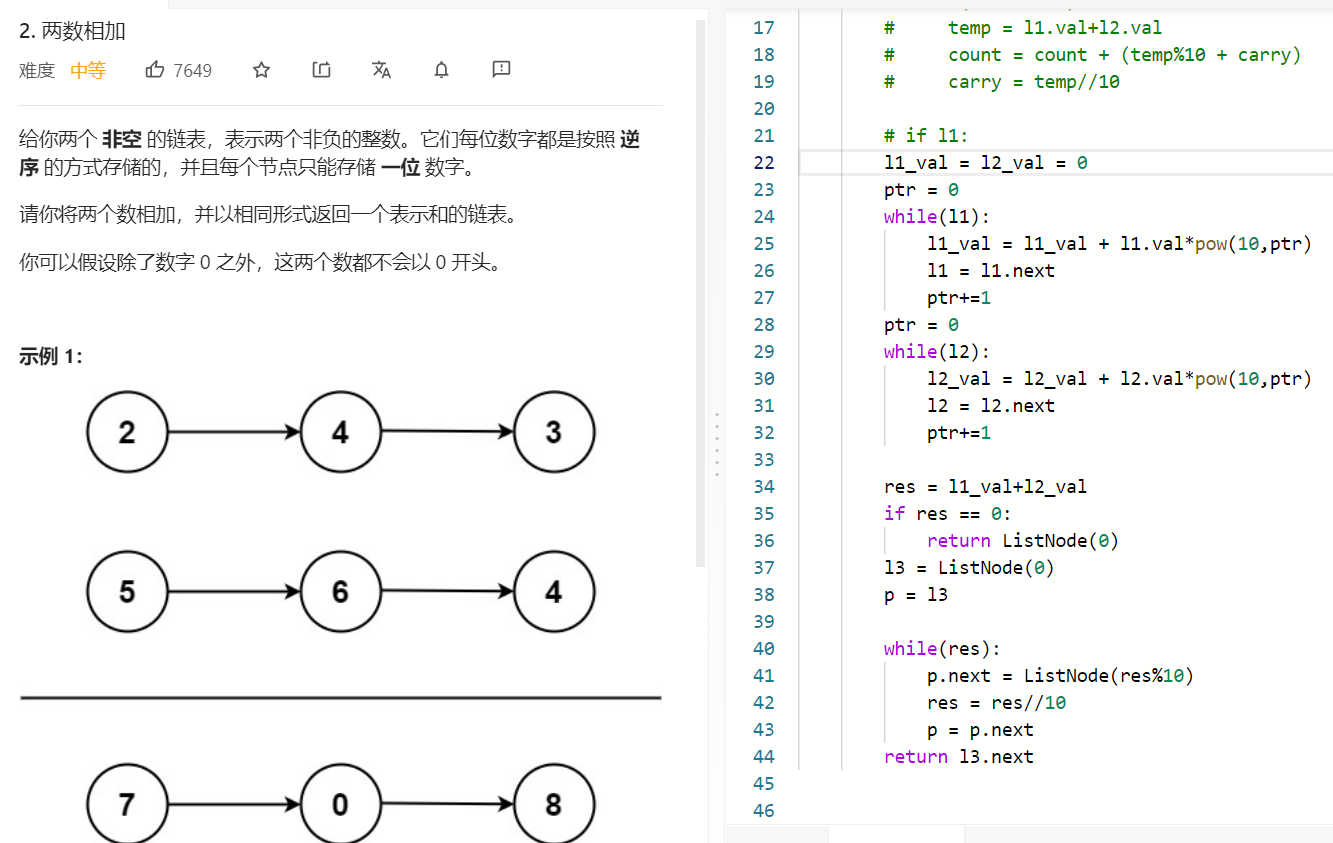The width and height of the screenshot is (1333, 843).
Task: Click the 7649 likes count
Action: click(x=192, y=70)
